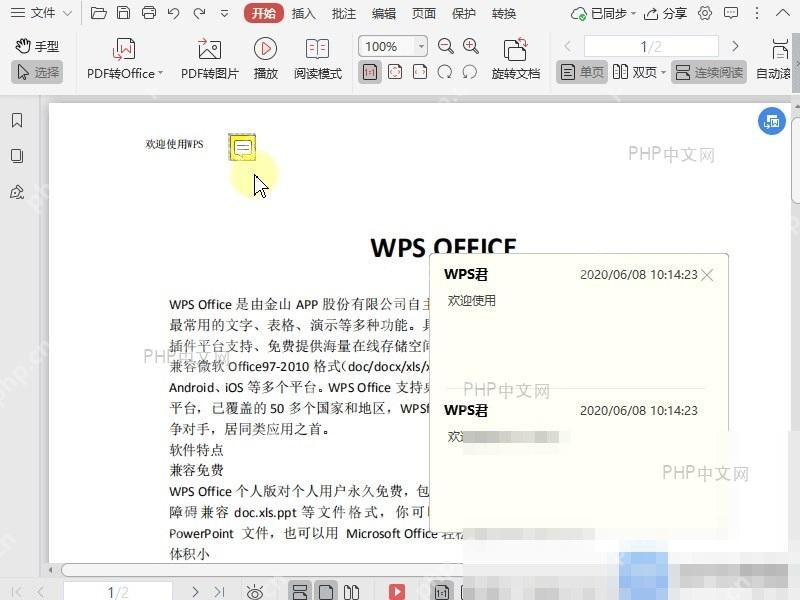800x600 pixels.
Task: Redo the last action
Action: pyautogui.click(x=199, y=13)
